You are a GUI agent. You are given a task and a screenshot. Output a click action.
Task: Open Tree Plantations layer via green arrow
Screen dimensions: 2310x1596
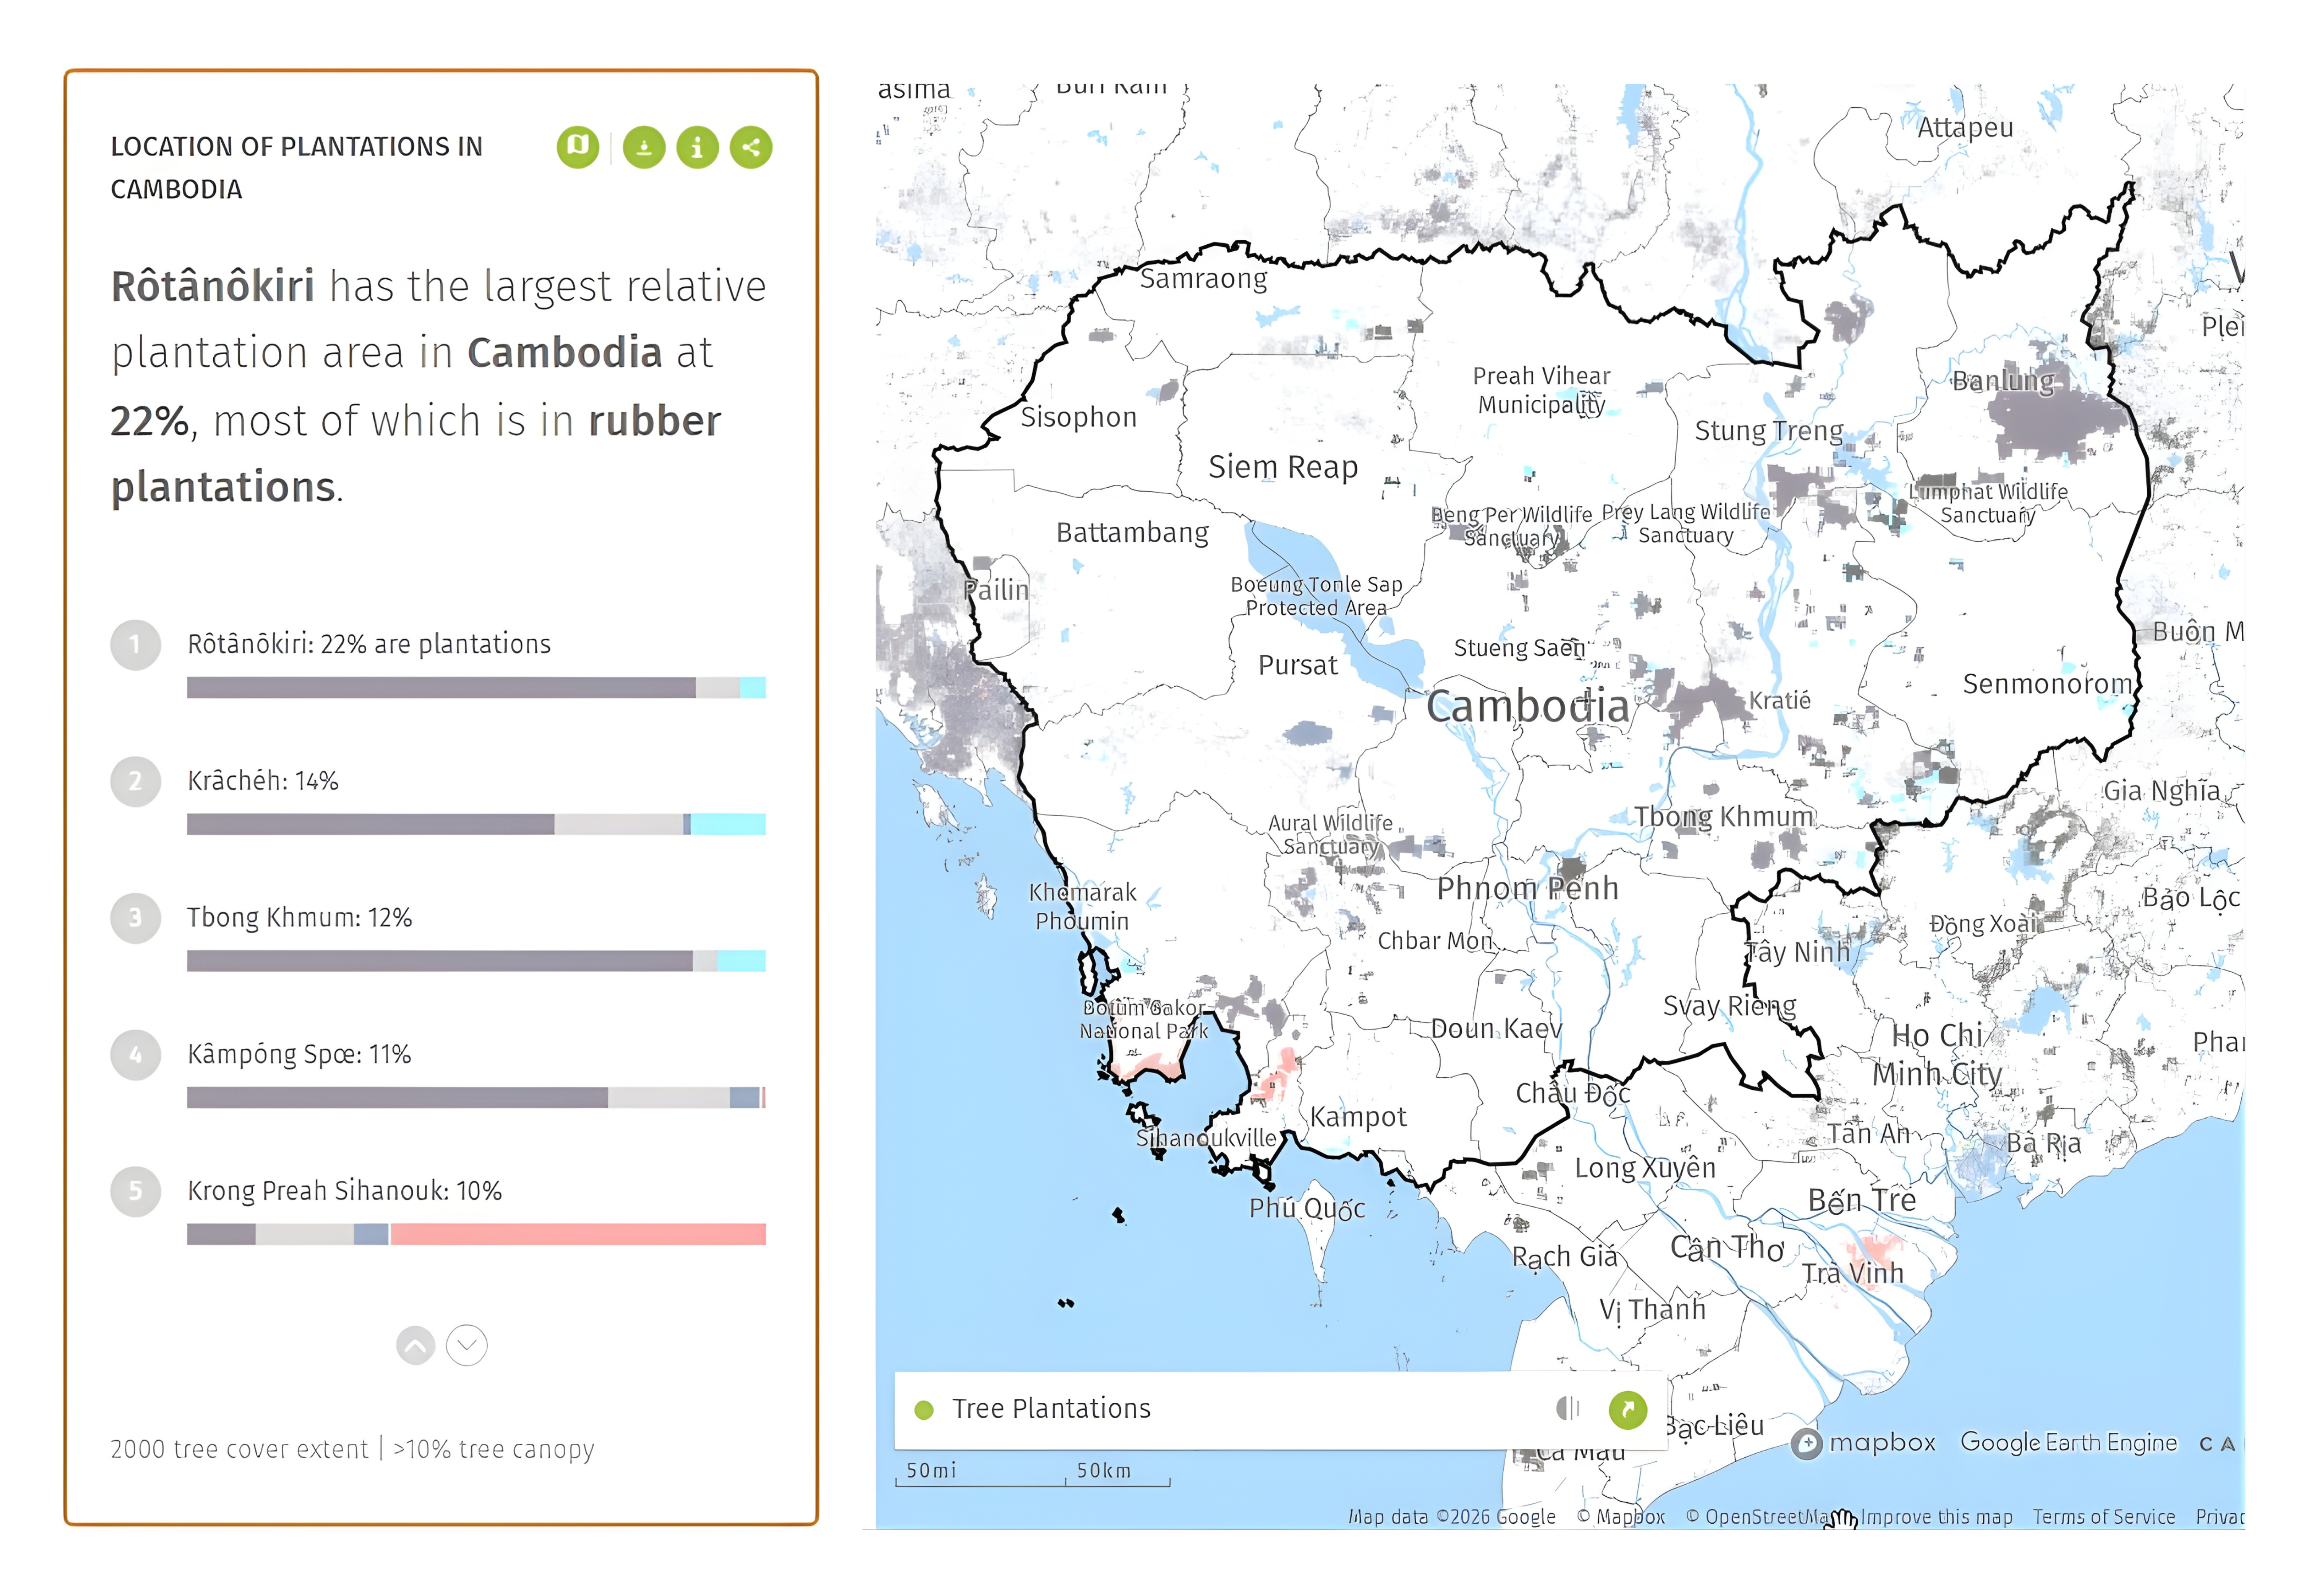pos(1627,1409)
